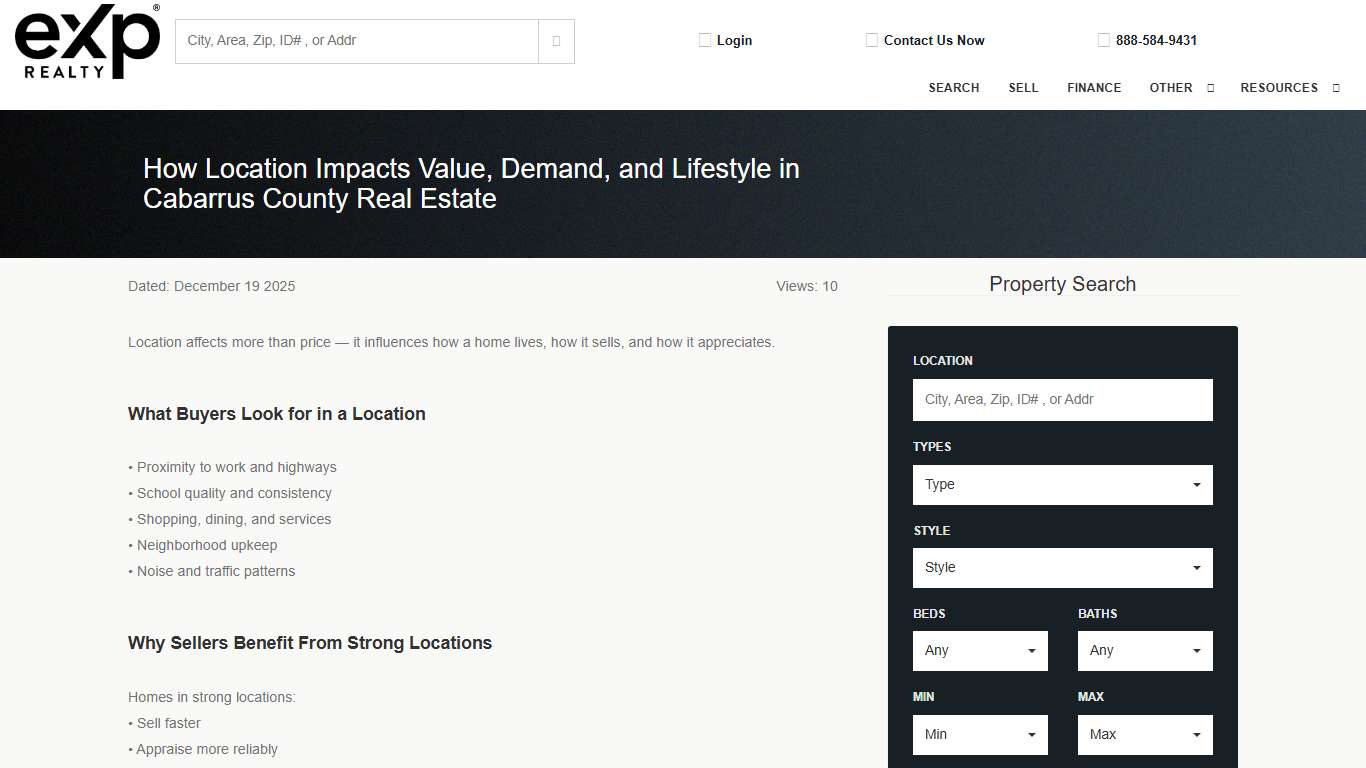
Task: Toggle the checkbox beside Contact Us Now
Action: (x=872, y=40)
